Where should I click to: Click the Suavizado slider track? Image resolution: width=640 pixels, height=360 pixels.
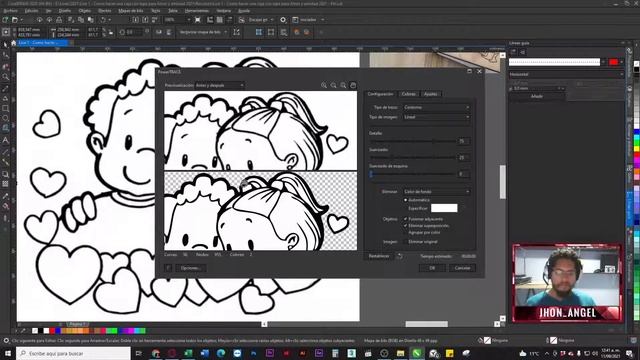click(x=412, y=157)
